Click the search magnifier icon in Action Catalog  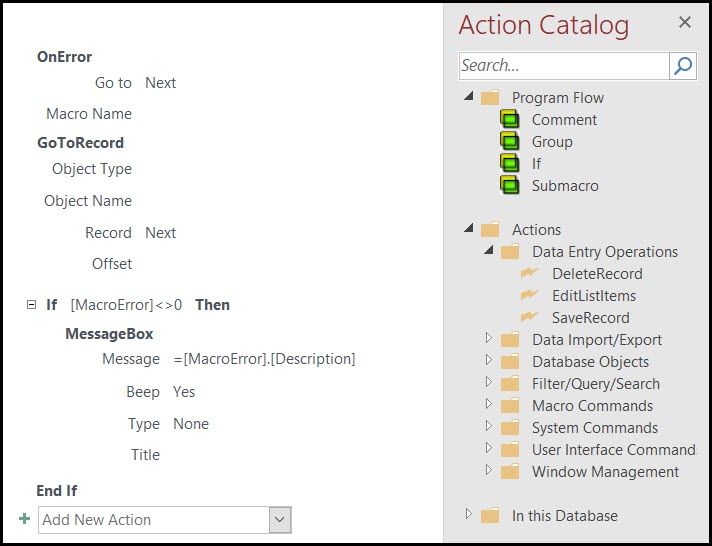tap(682, 66)
